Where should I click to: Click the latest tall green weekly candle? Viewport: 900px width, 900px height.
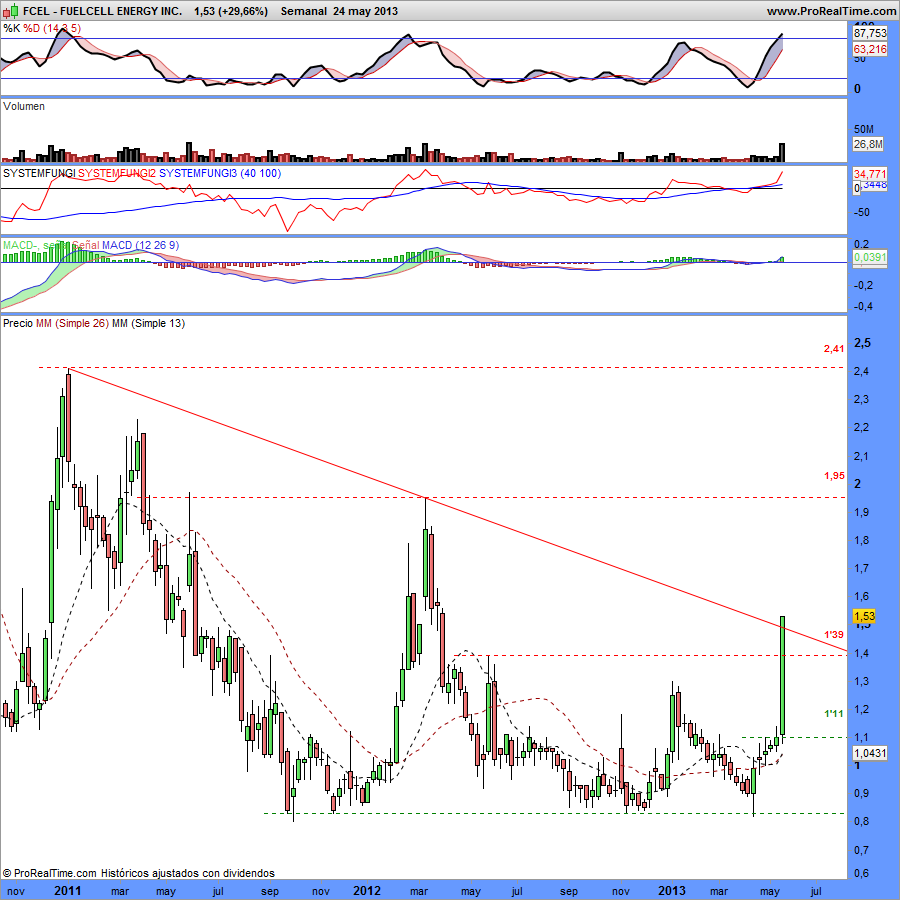click(782, 676)
